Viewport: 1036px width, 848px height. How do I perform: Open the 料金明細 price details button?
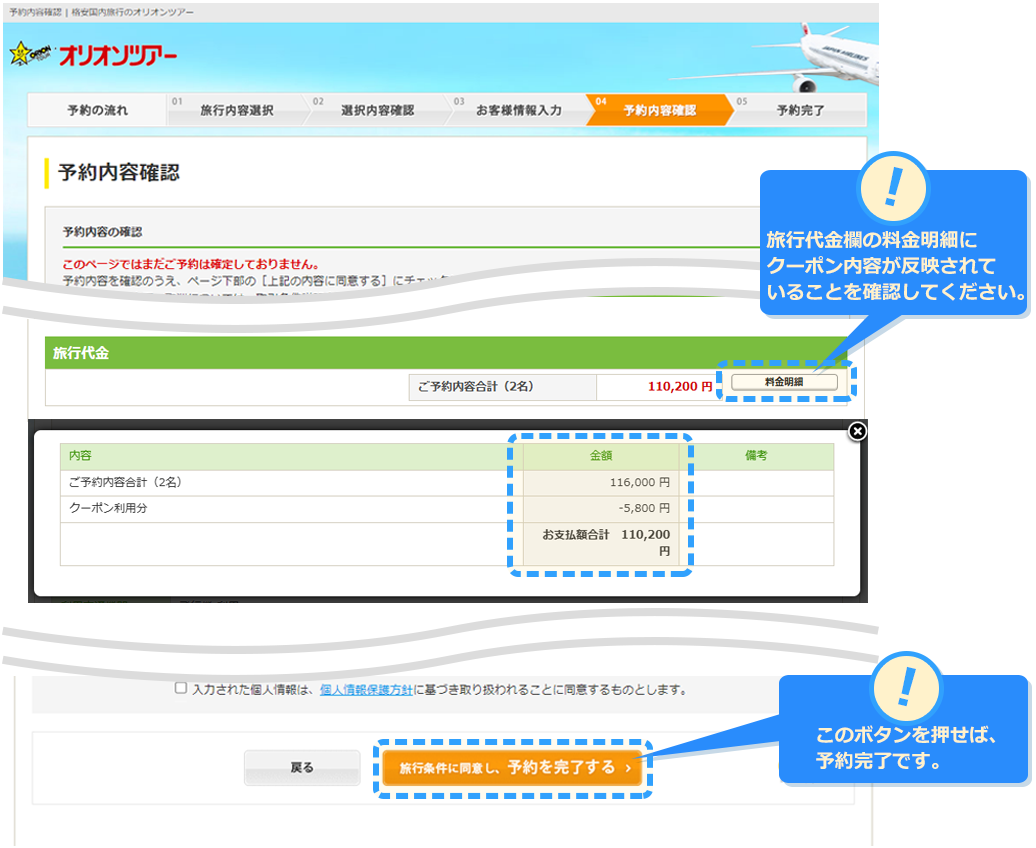point(784,382)
